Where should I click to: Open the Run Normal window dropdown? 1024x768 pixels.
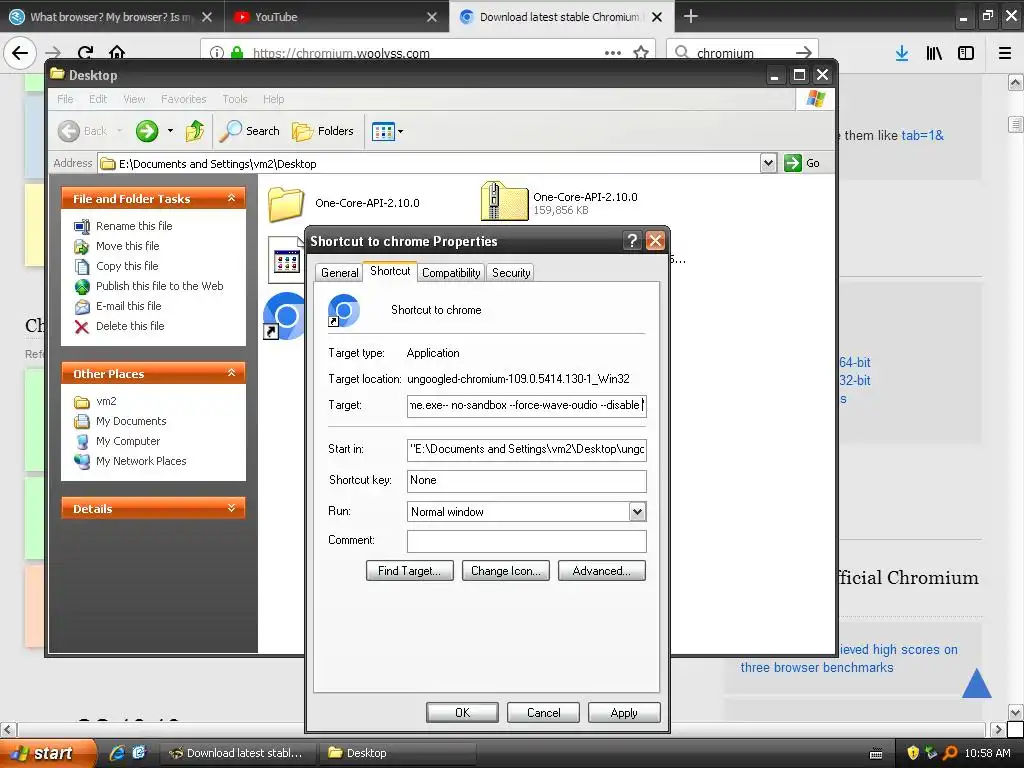[637, 512]
